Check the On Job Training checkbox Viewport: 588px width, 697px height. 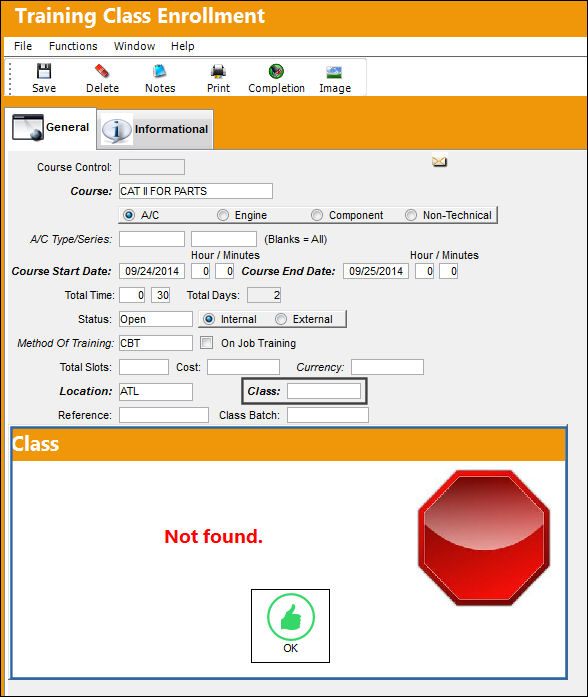tap(206, 342)
